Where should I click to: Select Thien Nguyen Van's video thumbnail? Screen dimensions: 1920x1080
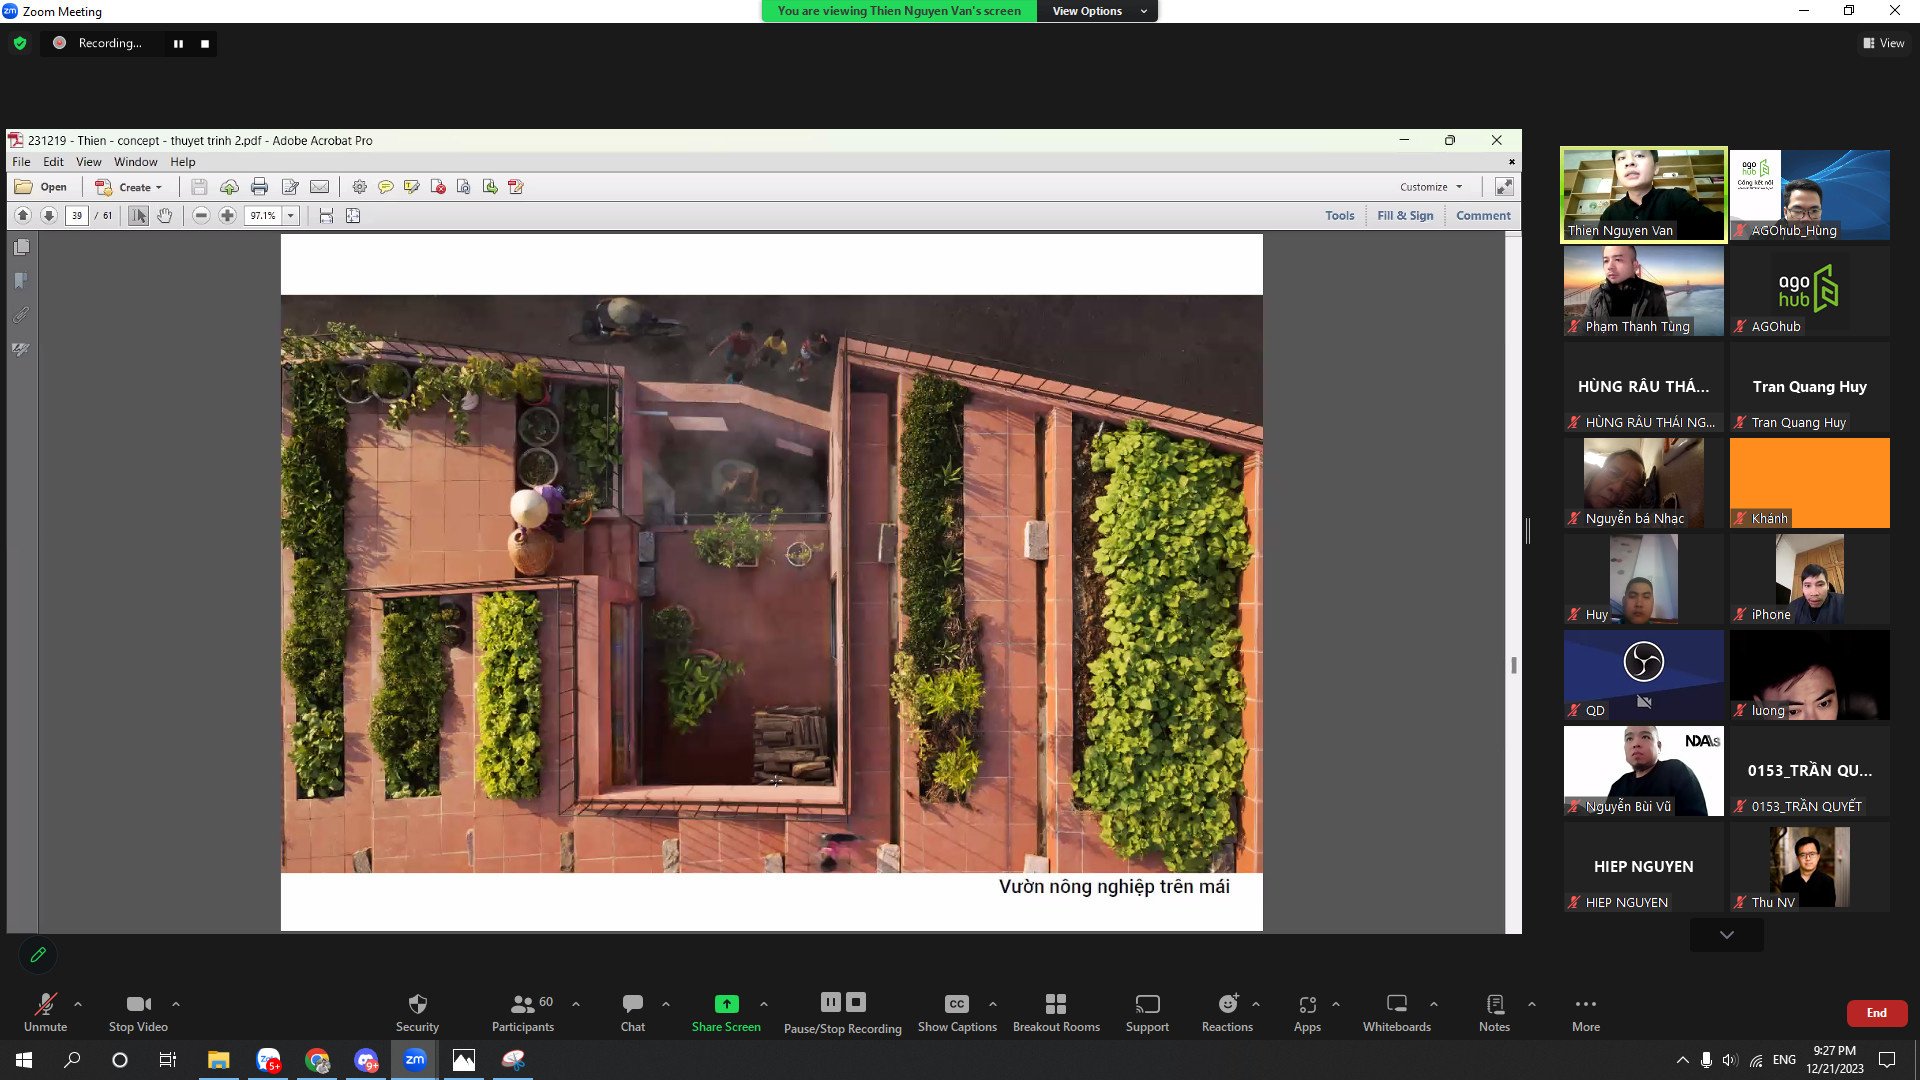click(x=1643, y=195)
